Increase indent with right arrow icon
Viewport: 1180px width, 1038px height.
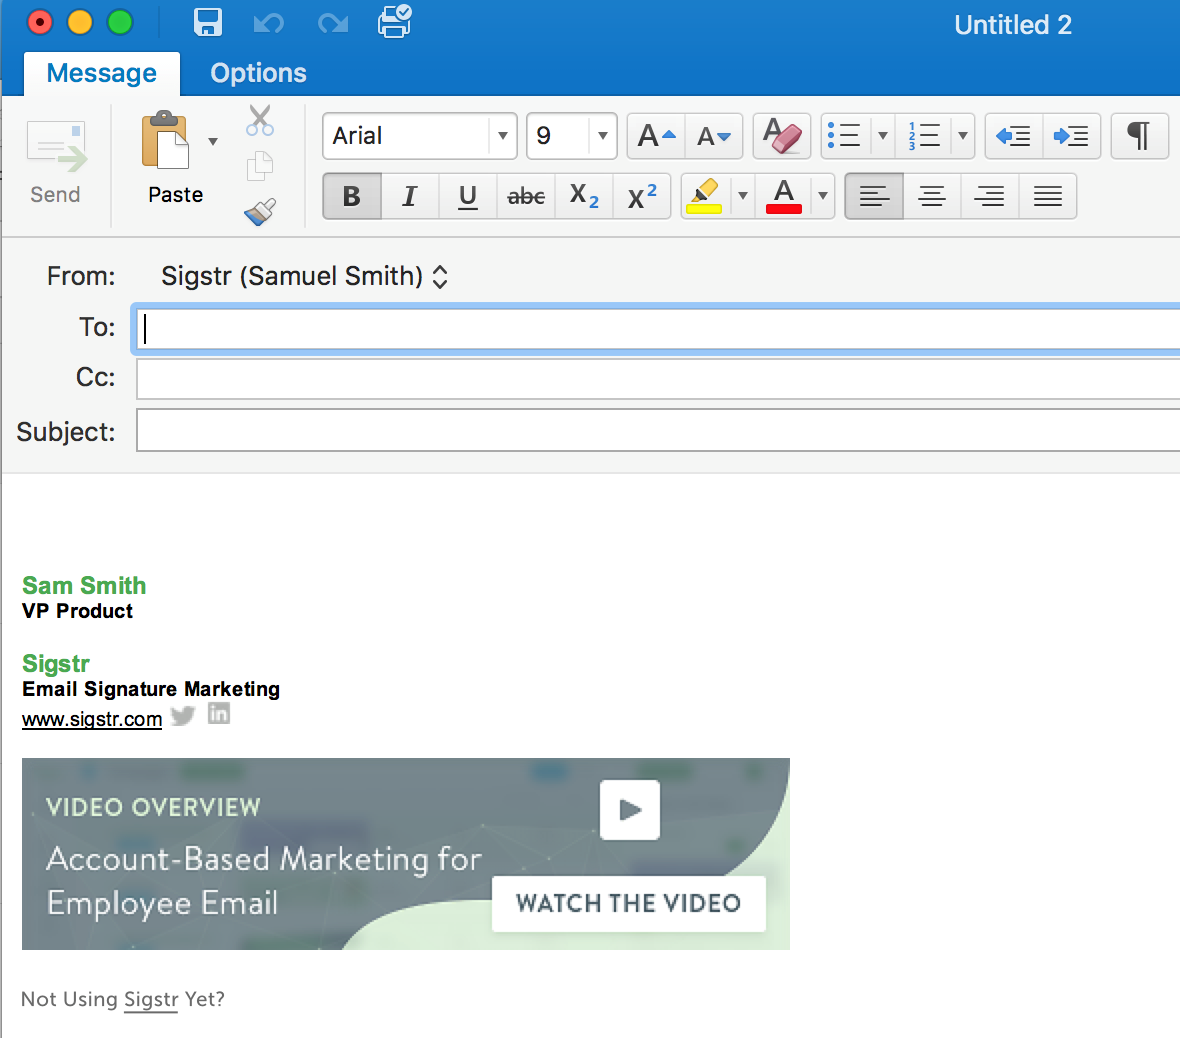click(x=1072, y=136)
